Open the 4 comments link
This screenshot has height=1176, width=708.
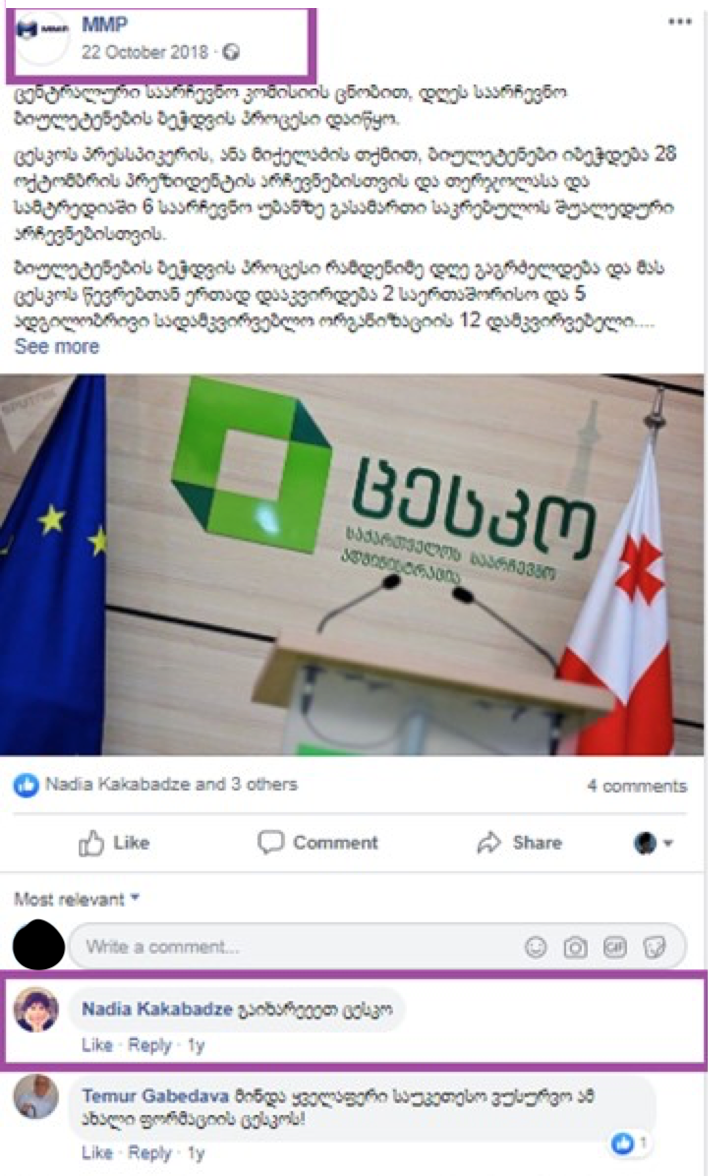pyautogui.click(x=637, y=786)
